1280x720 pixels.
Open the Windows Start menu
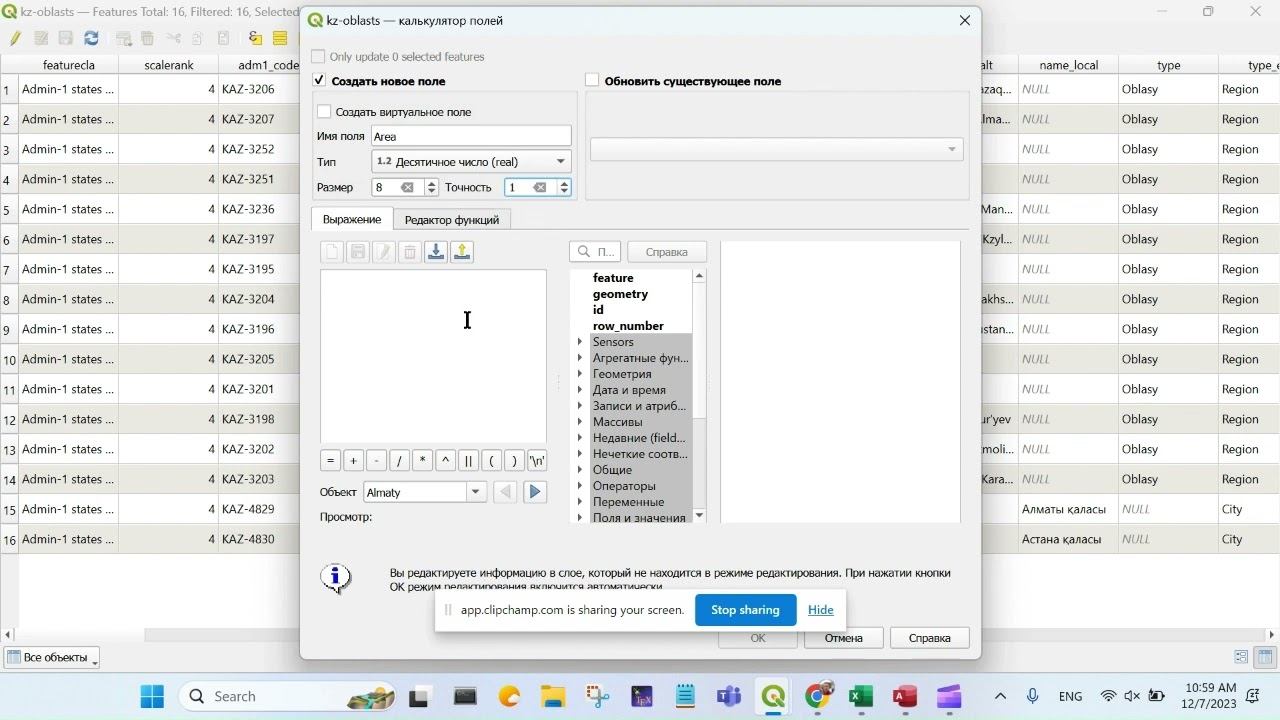tap(152, 696)
